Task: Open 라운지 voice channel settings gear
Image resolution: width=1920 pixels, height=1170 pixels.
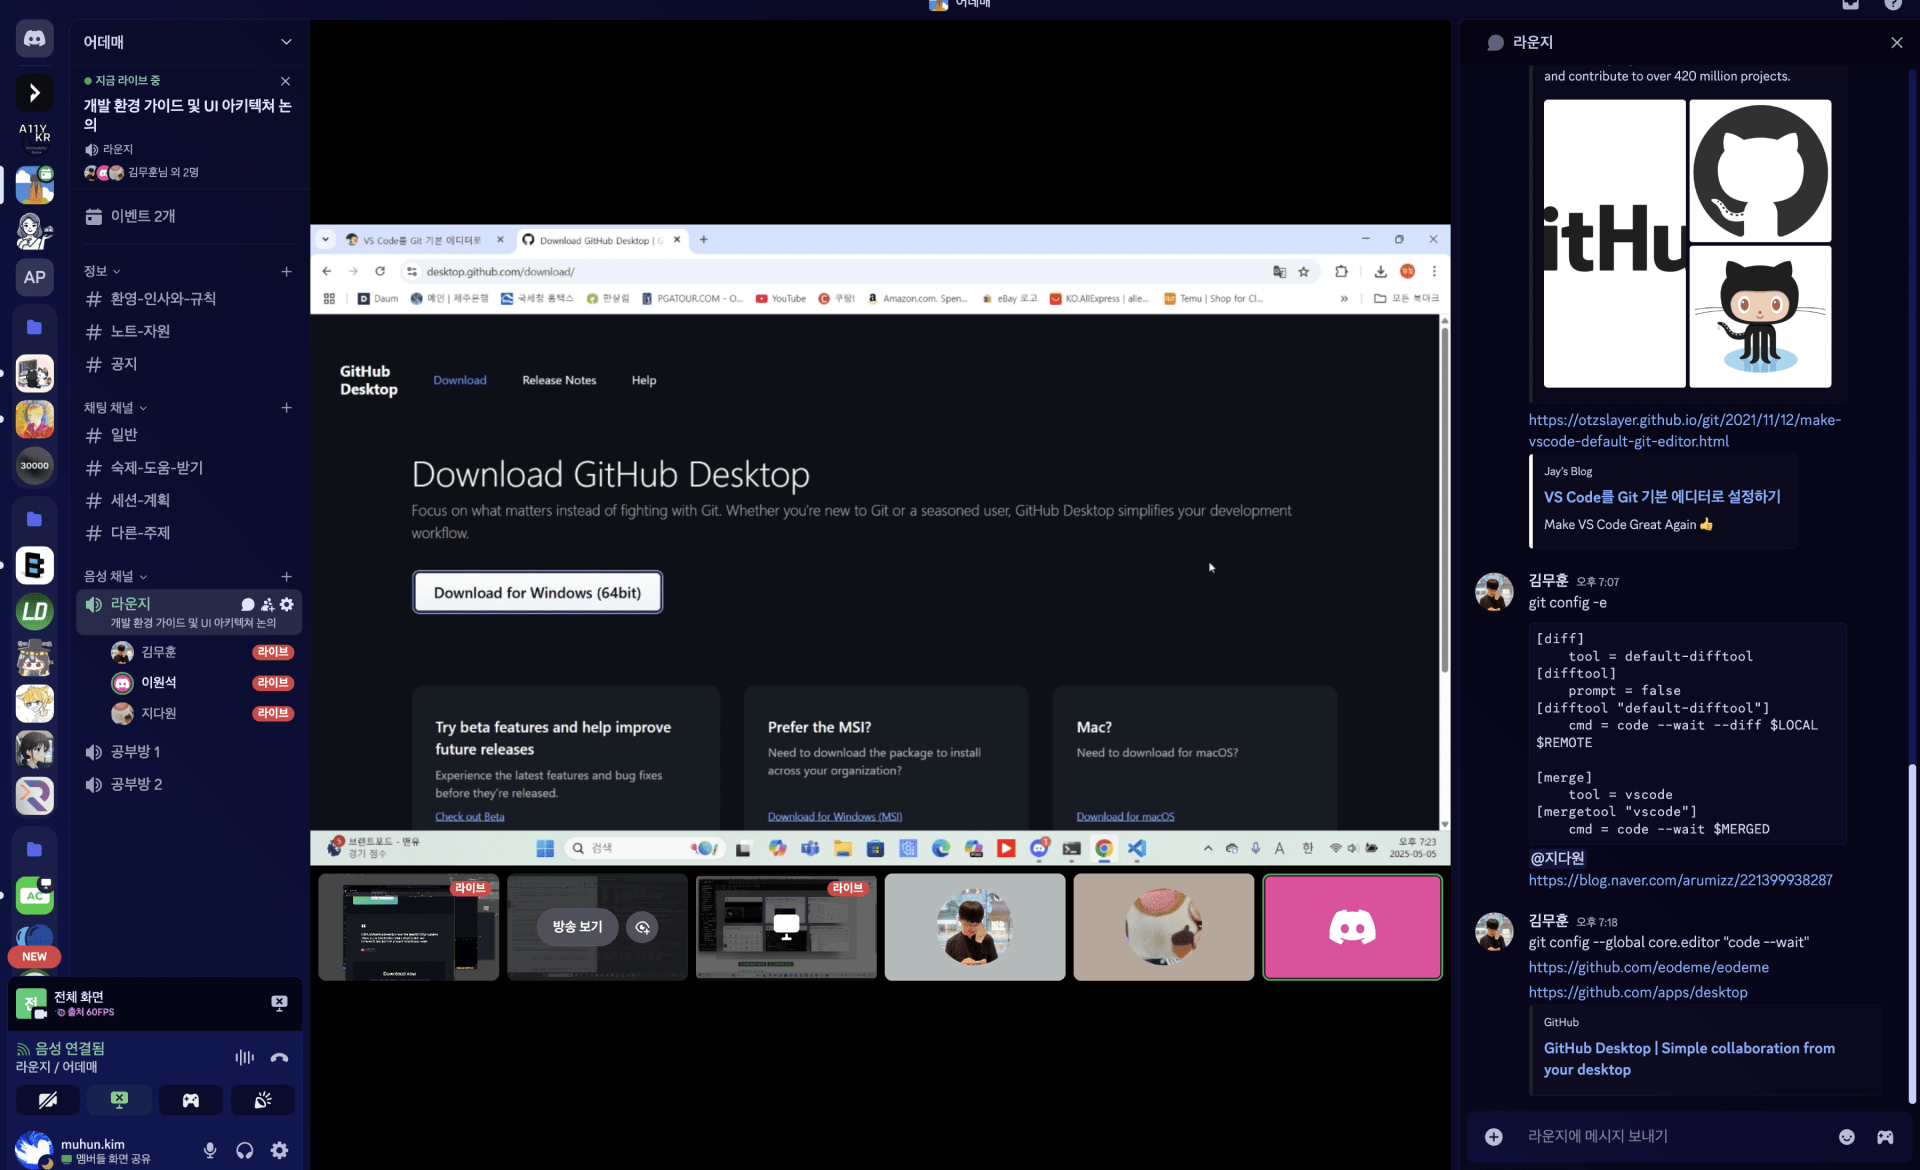Action: pos(287,604)
